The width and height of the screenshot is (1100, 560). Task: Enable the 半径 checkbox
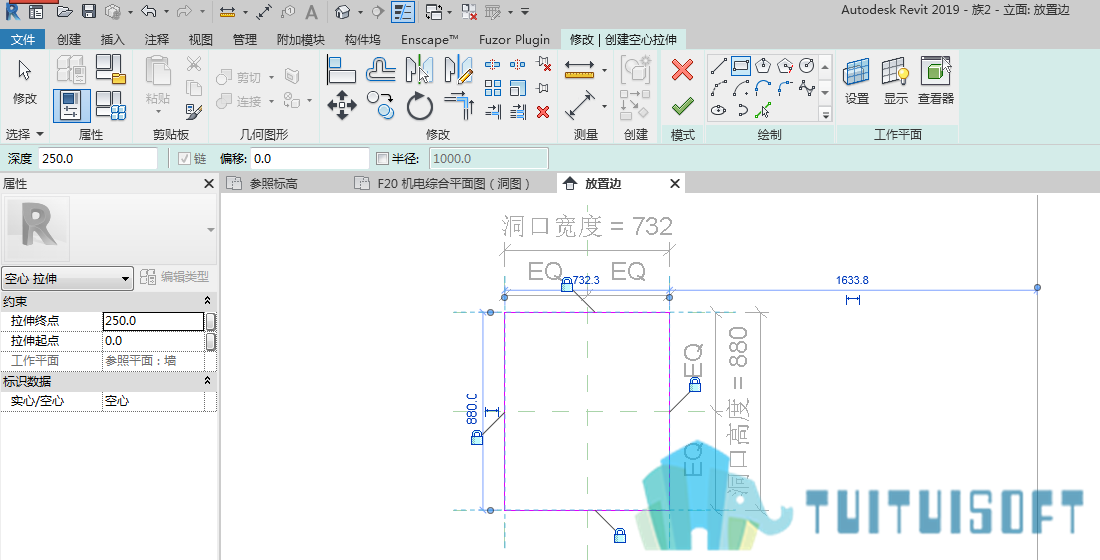tap(382, 159)
